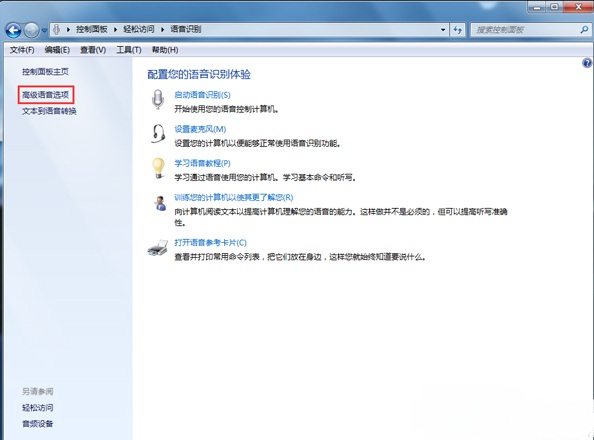Click 设置麦克风(M) link
This screenshot has height=440, width=594.
pyautogui.click(x=200, y=129)
